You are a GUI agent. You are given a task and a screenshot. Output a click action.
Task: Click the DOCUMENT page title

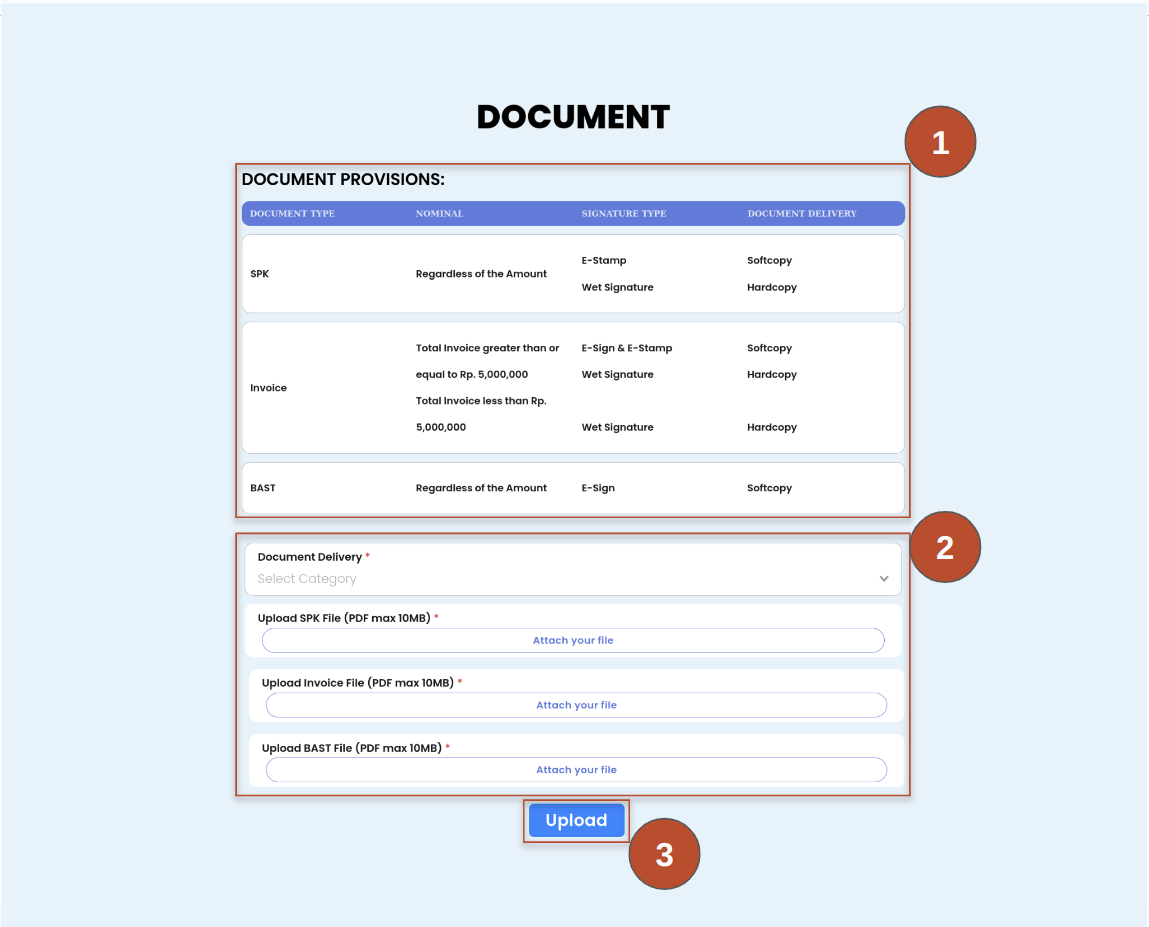click(573, 117)
